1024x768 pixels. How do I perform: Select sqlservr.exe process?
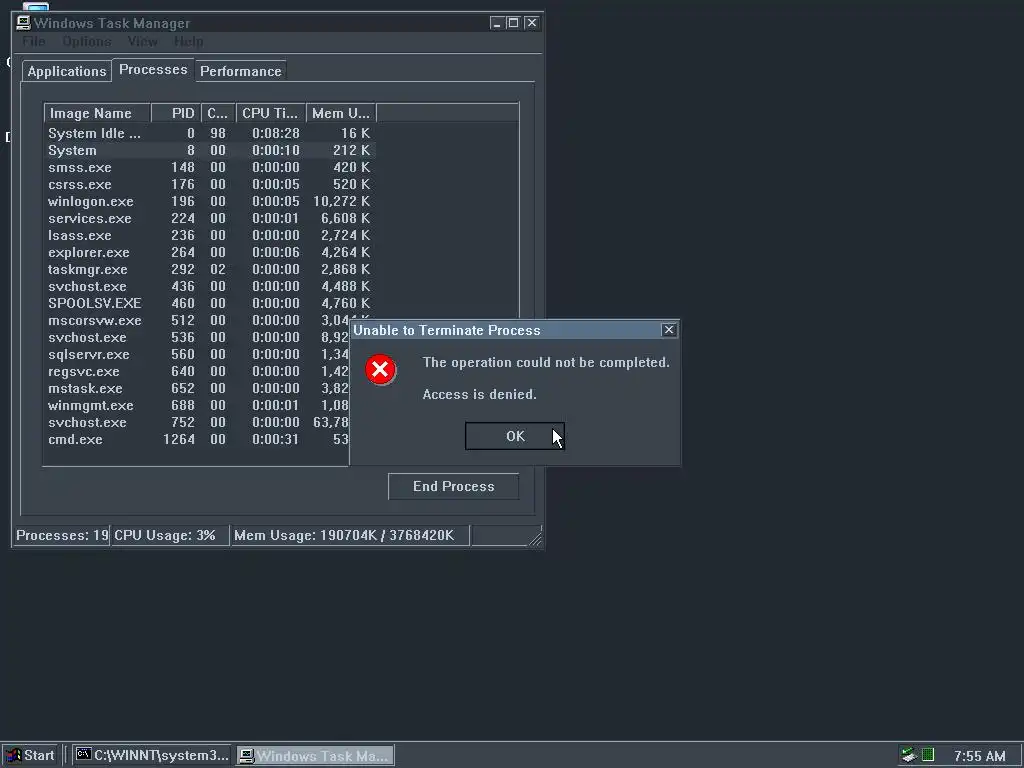(197, 355)
